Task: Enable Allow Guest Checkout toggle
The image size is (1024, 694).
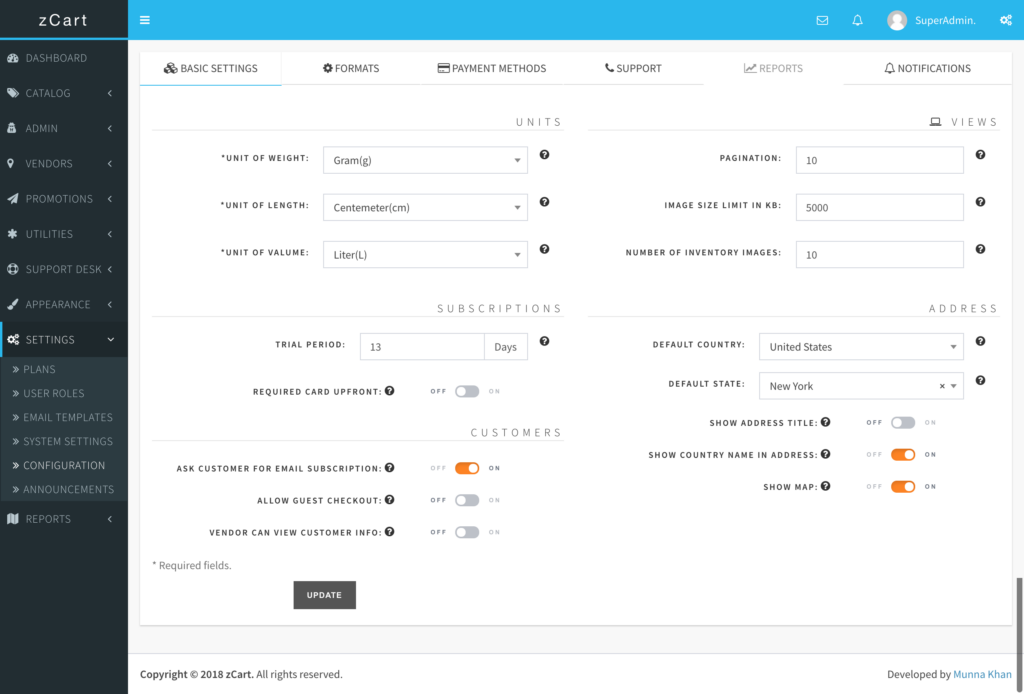Action: coord(467,500)
